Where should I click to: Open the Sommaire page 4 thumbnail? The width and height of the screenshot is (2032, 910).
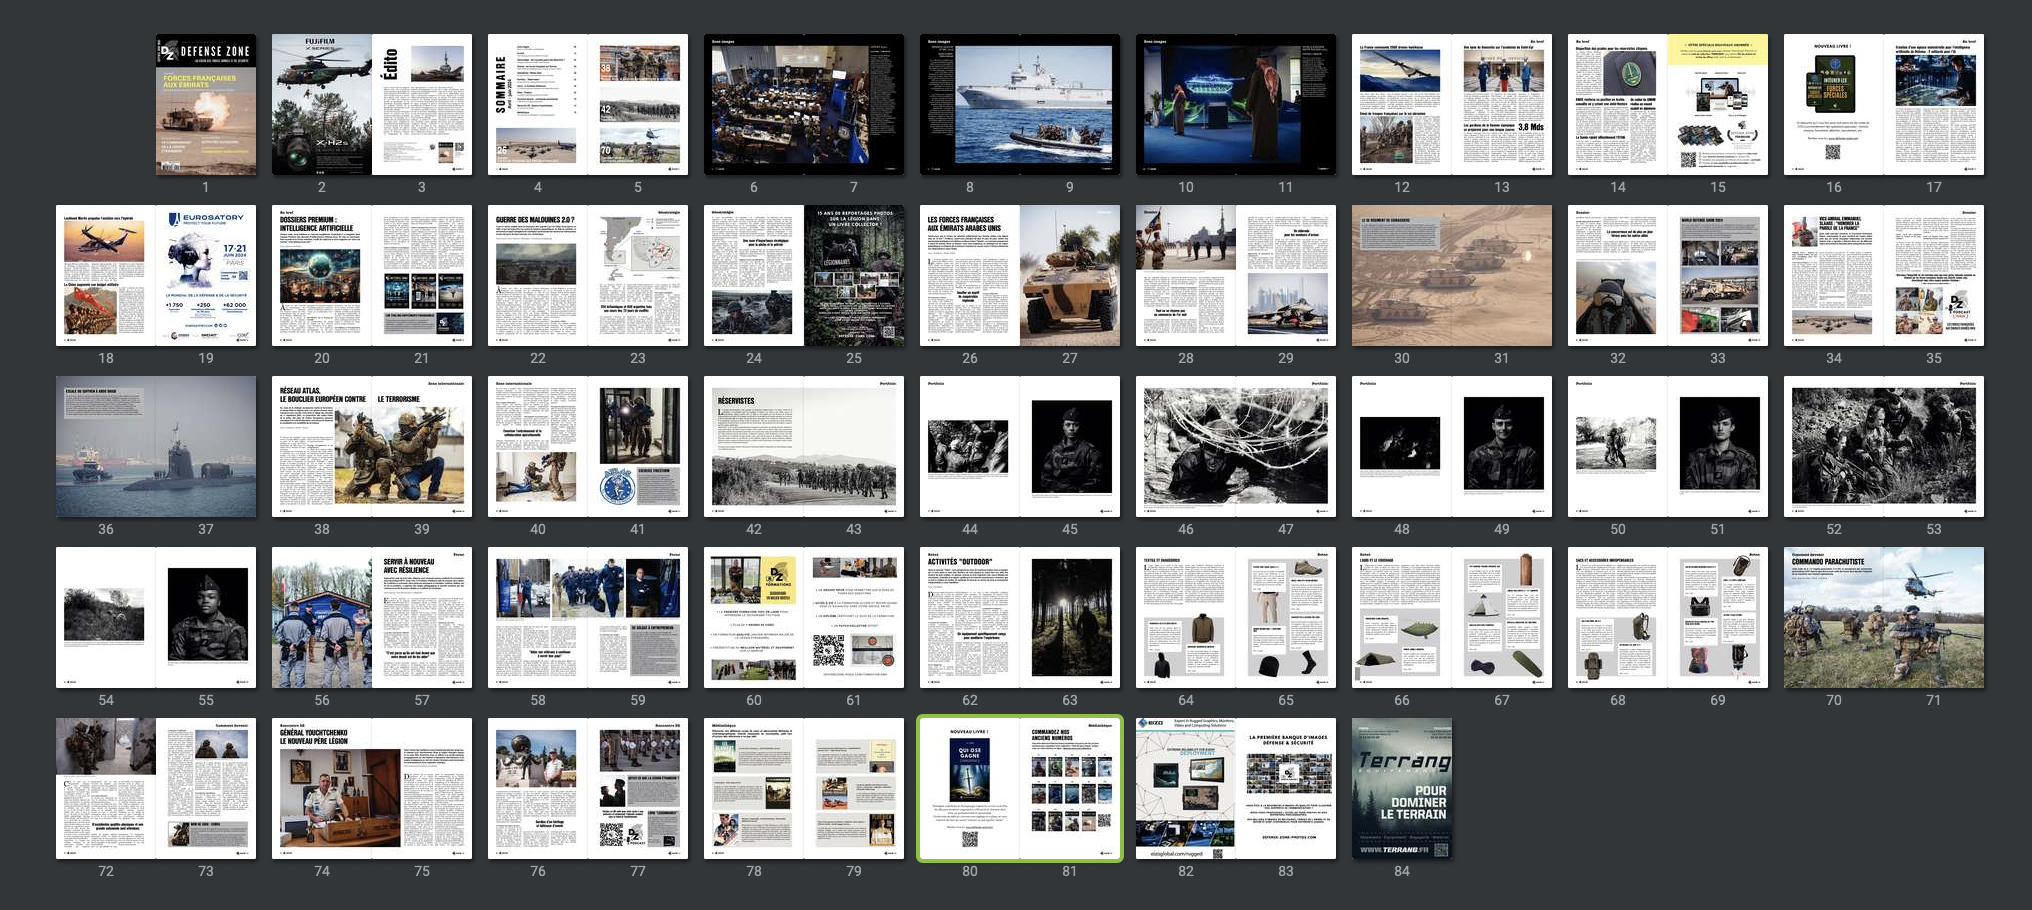point(538,105)
